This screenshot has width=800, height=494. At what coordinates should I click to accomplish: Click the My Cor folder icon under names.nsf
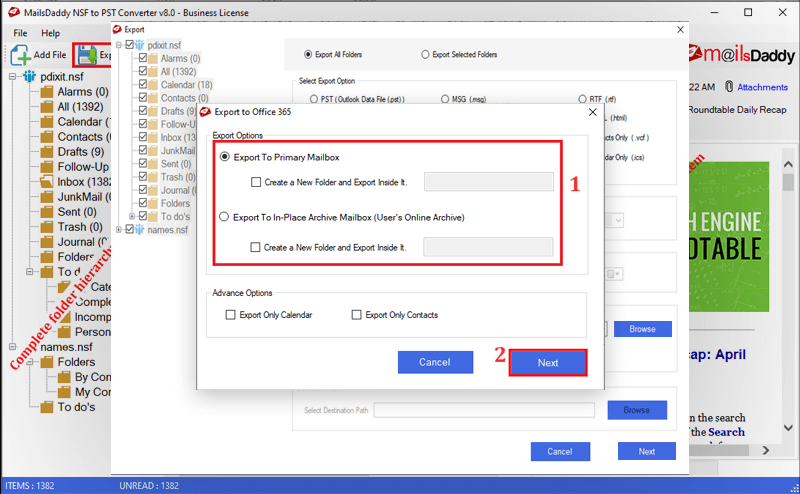[x=64, y=392]
